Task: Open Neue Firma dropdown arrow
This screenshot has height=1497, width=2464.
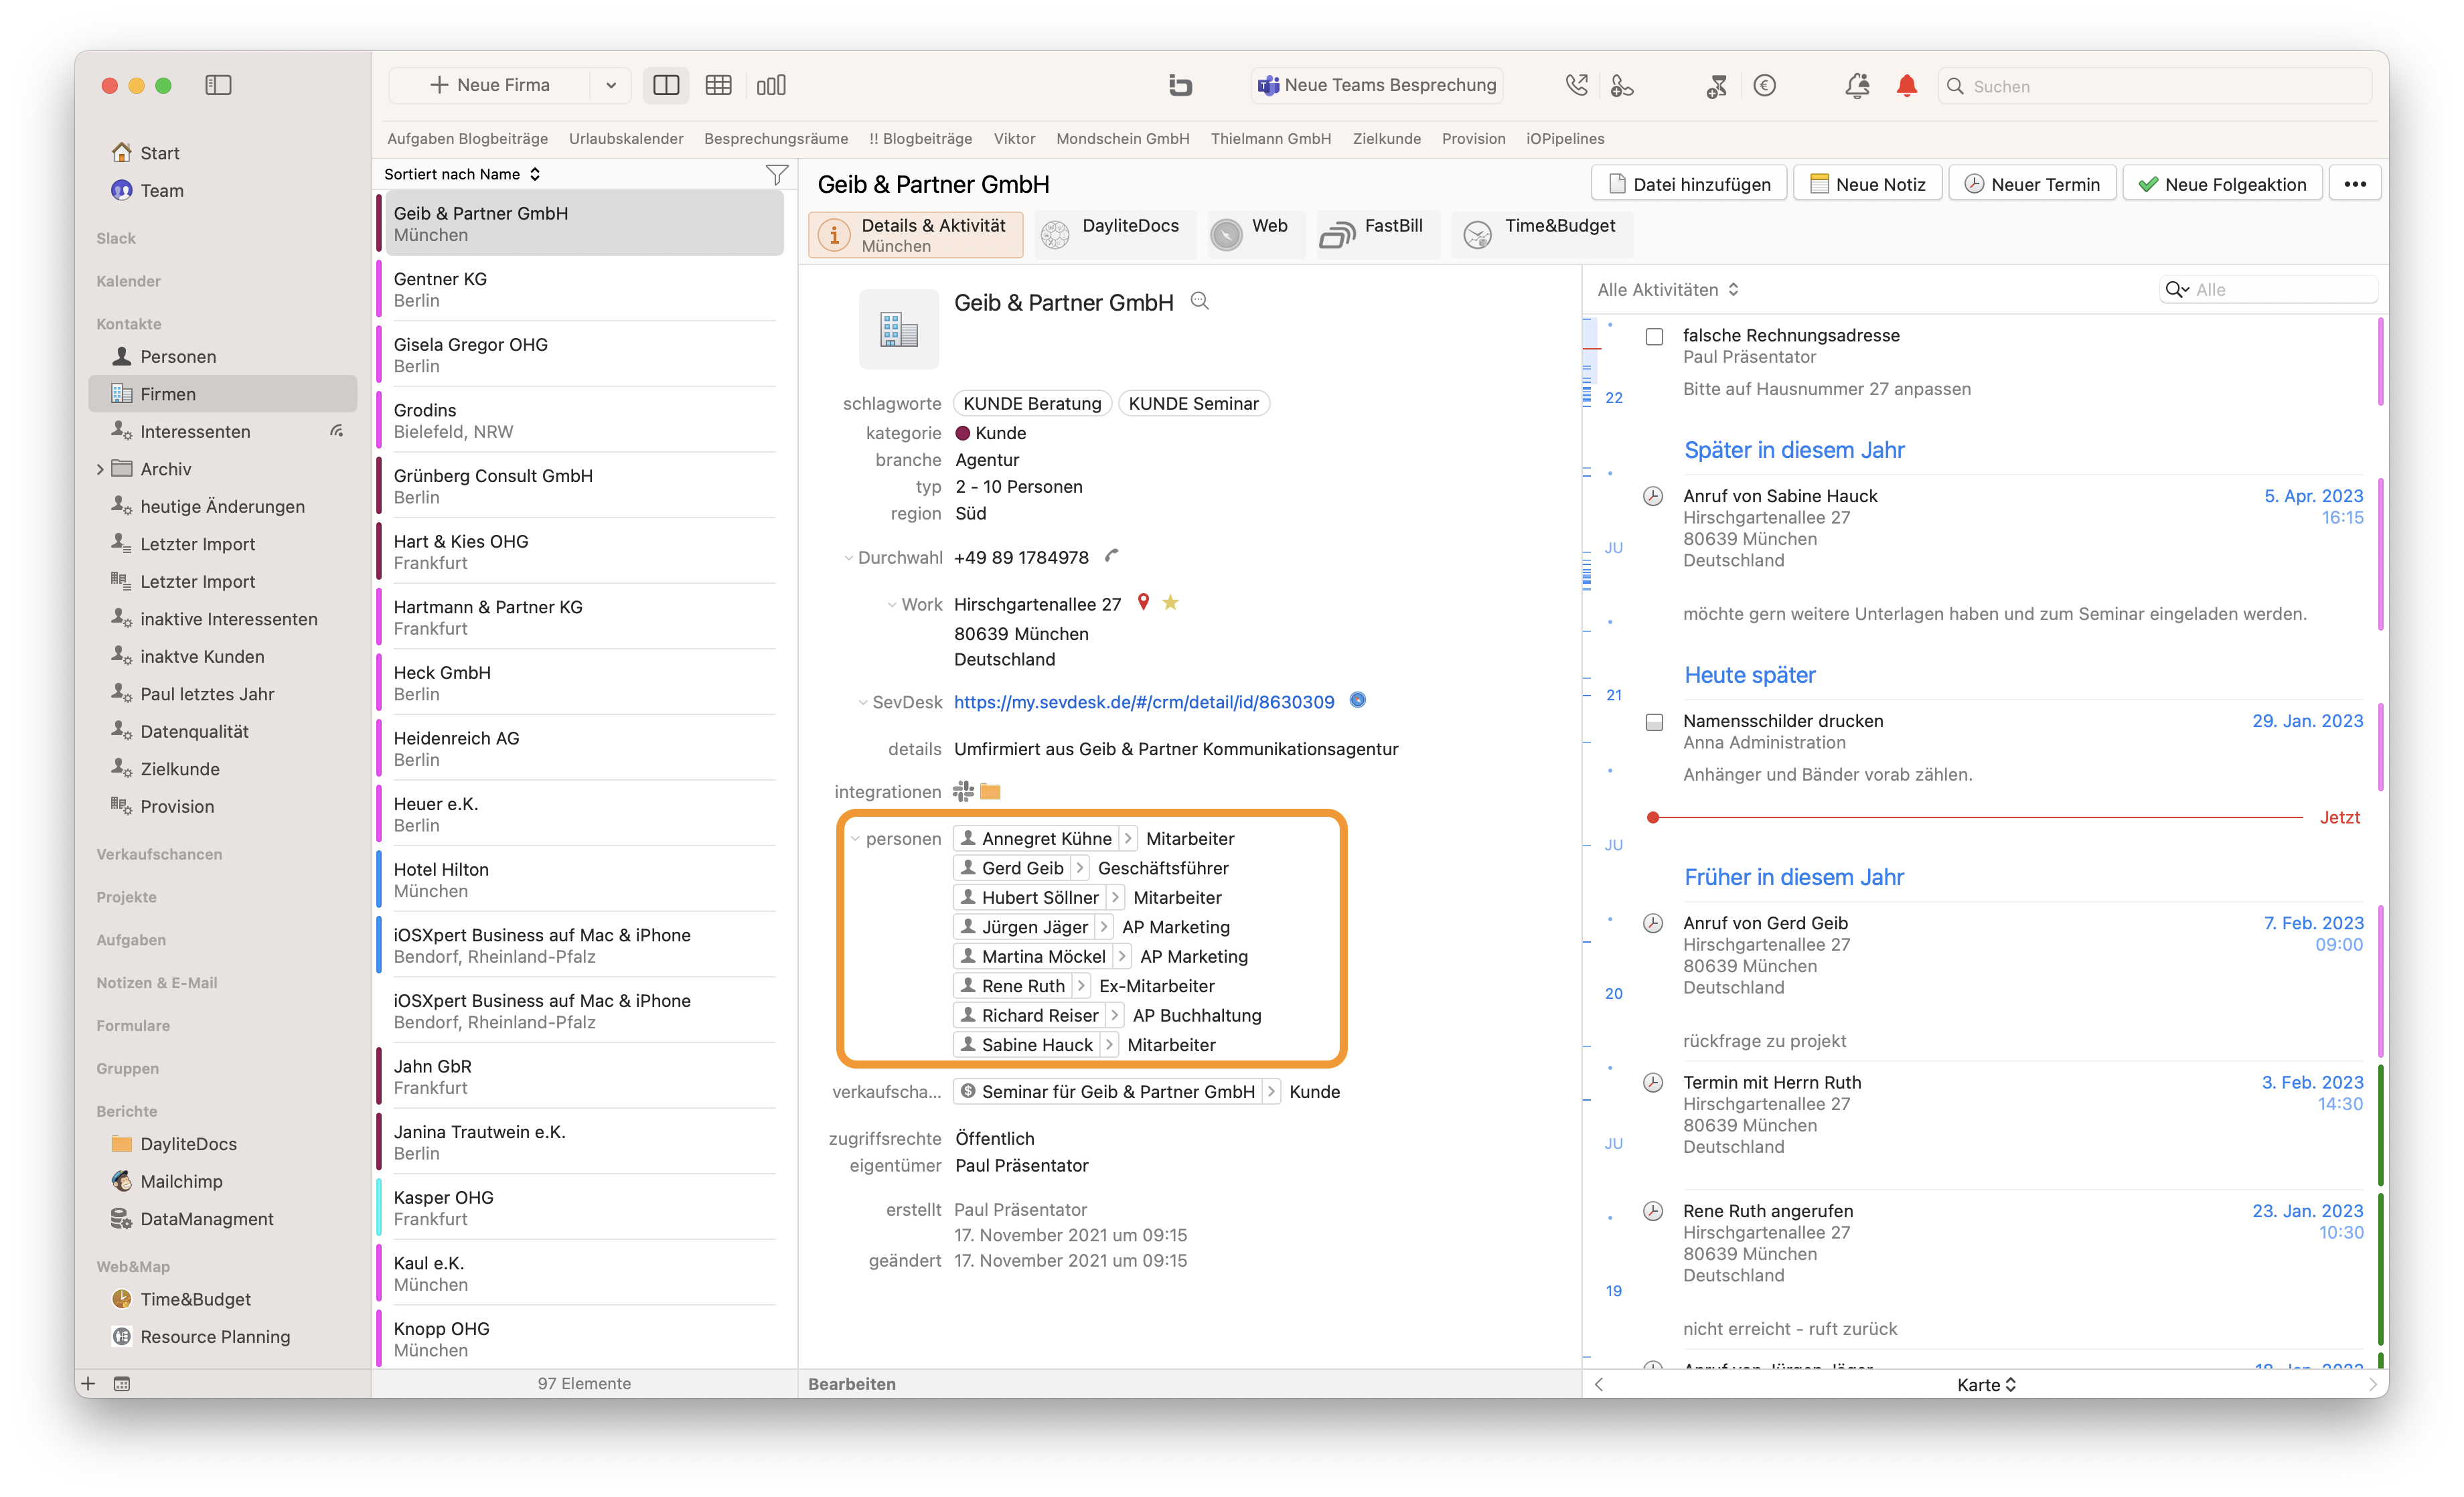Action: coord(611,85)
